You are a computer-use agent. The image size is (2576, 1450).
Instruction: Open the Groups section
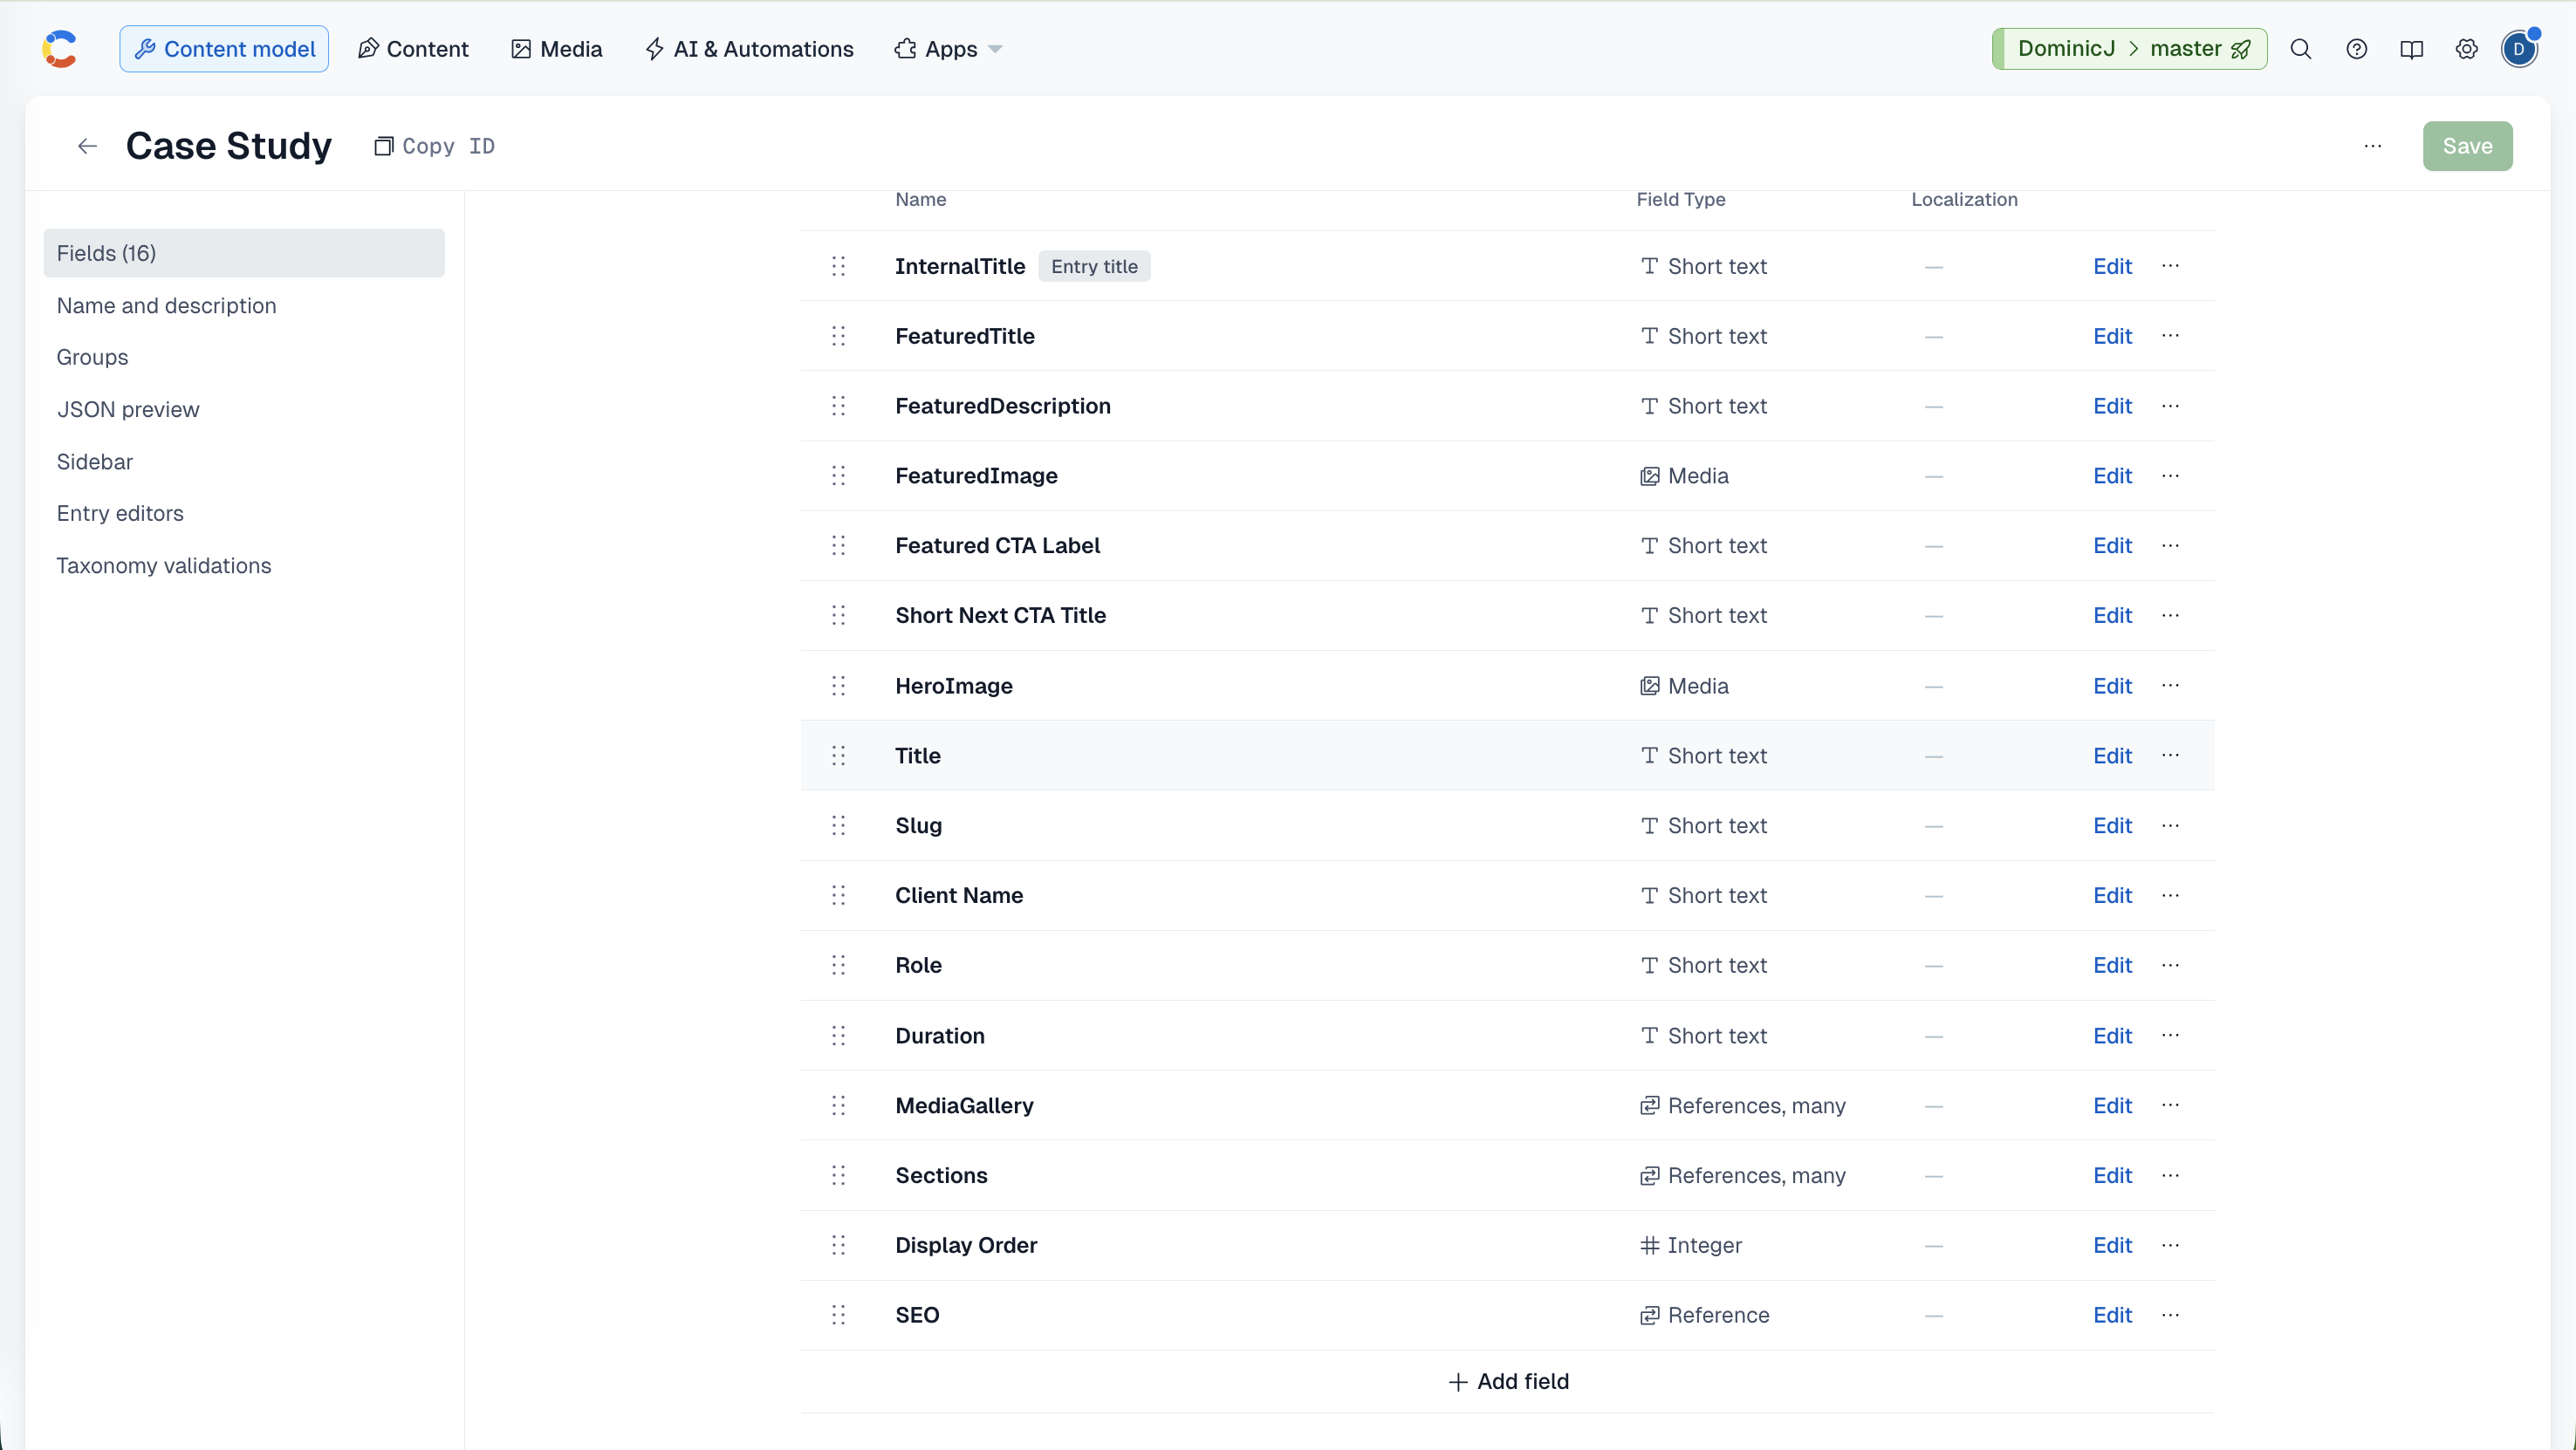pyautogui.click(x=92, y=358)
